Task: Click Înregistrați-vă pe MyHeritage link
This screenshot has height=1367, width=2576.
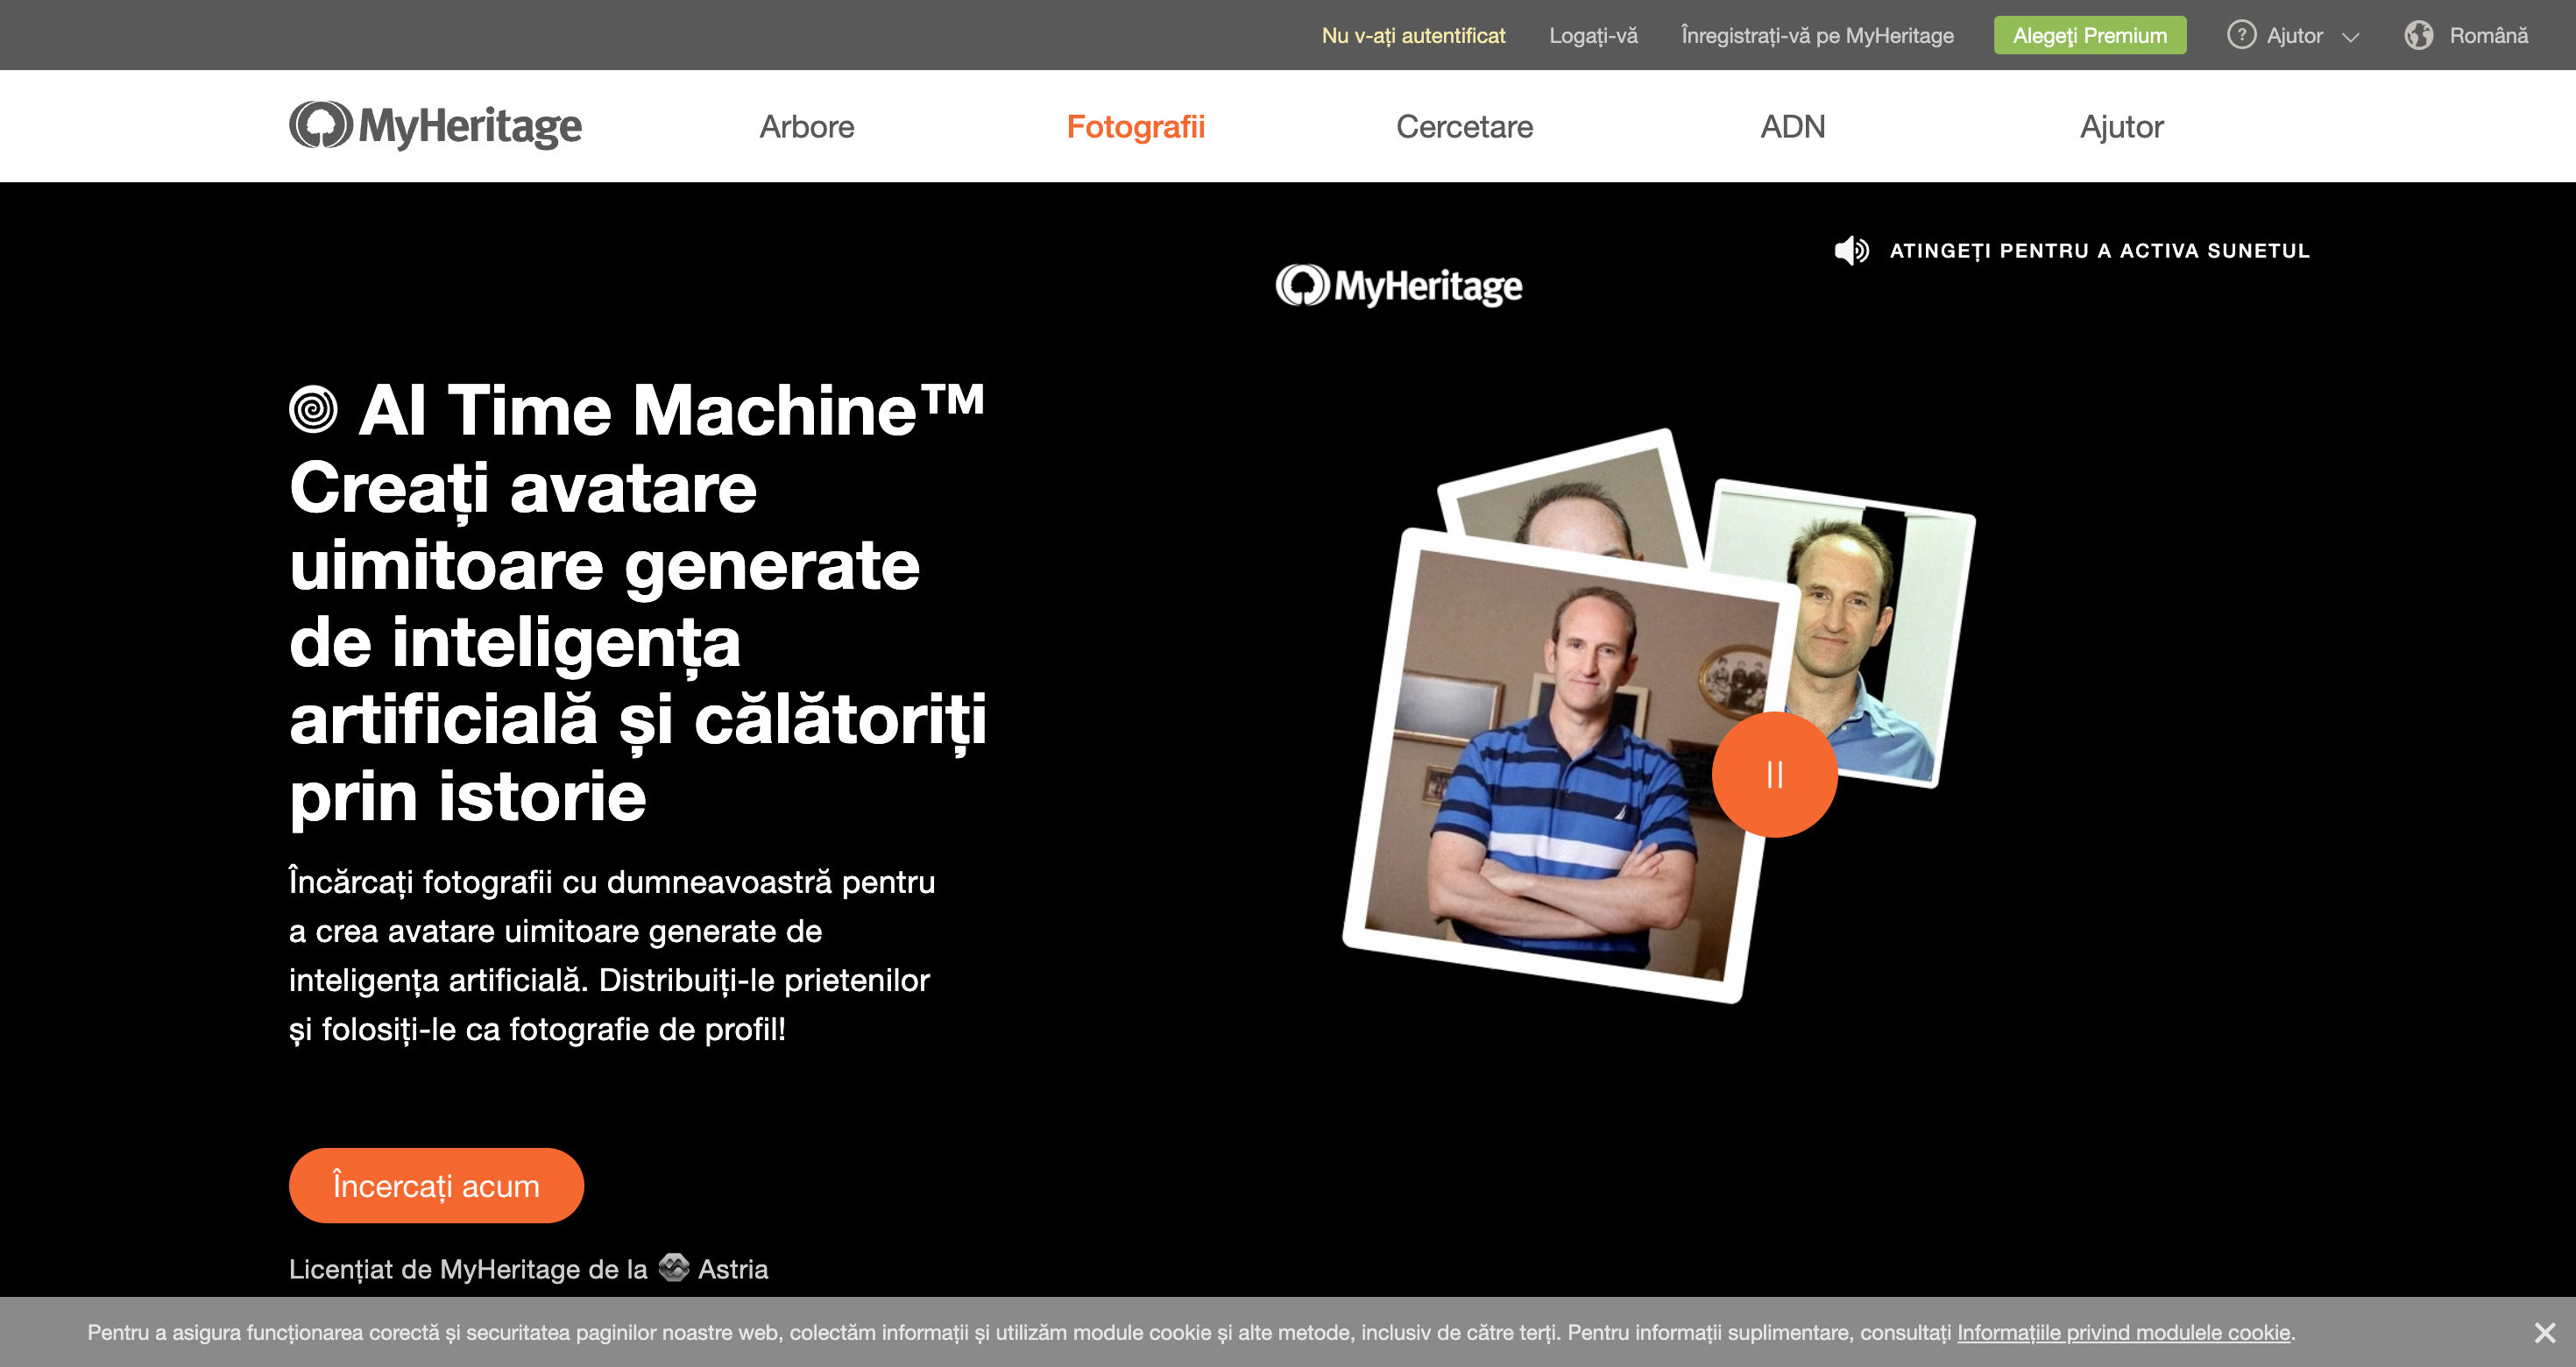Action: pos(1817,35)
